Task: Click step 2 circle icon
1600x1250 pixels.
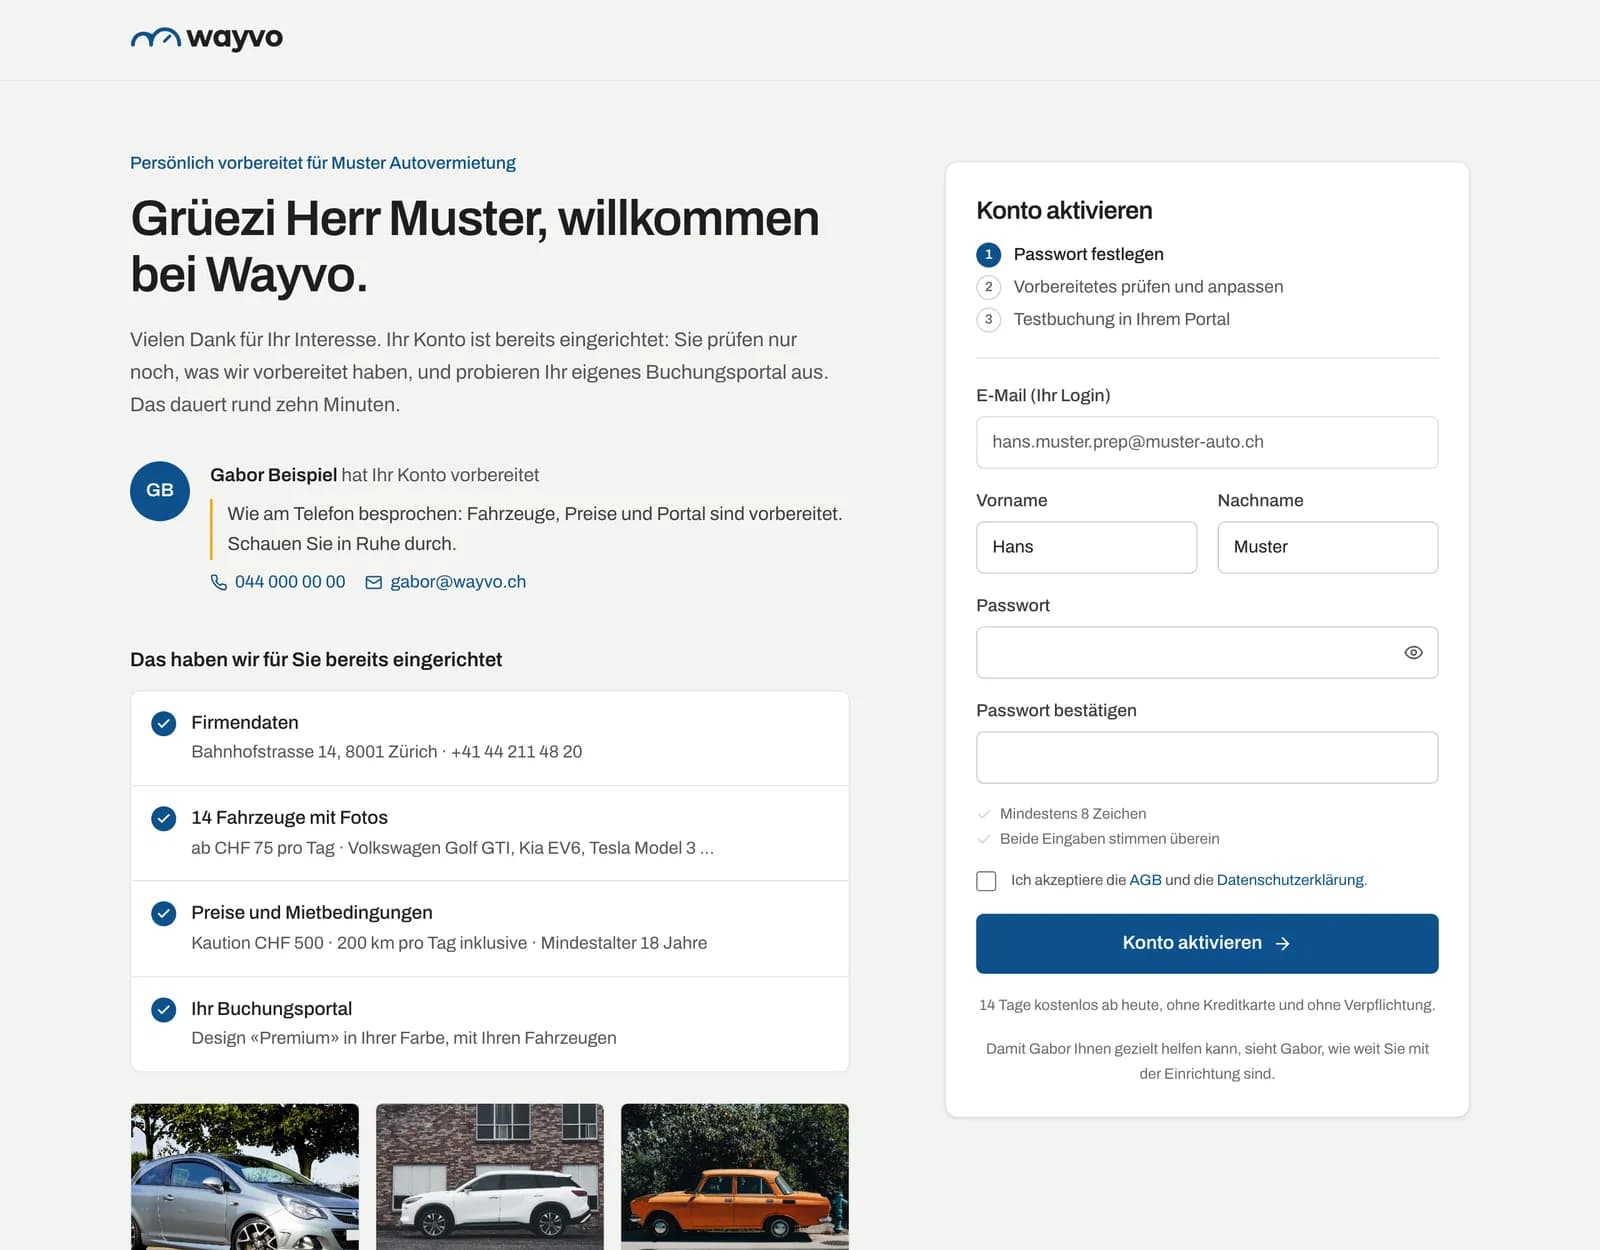Action: [x=989, y=287]
